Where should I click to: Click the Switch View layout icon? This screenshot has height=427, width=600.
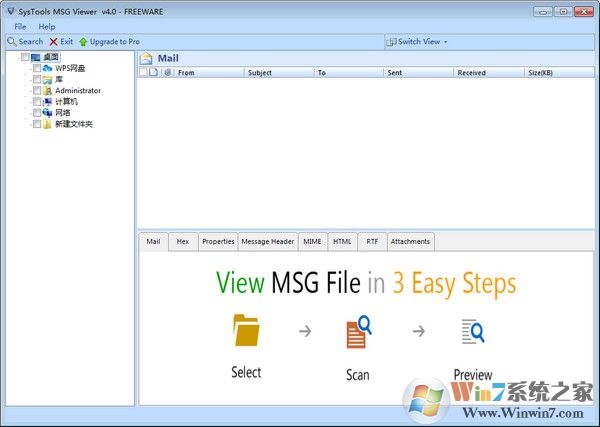(x=391, y=42)
